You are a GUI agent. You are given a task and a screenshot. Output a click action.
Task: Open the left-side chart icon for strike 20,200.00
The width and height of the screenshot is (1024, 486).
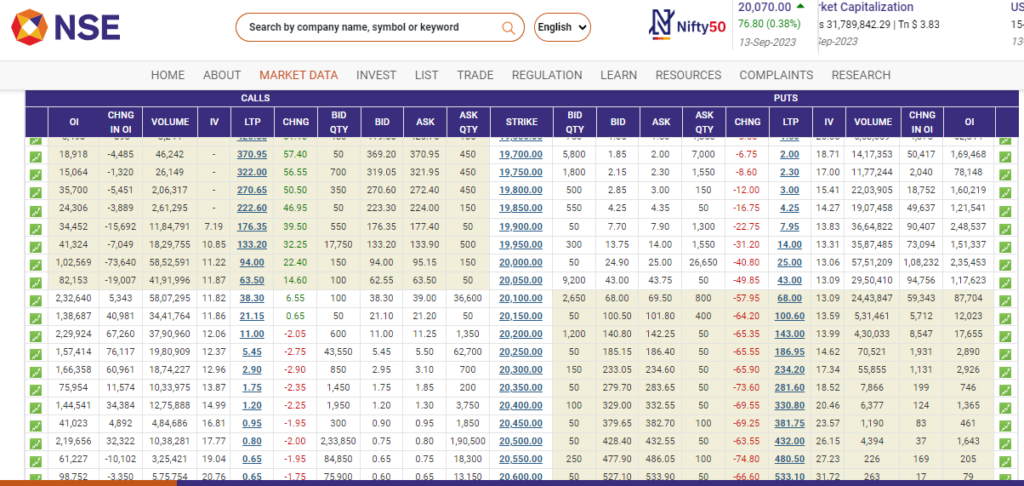click(x=36, y=336)
